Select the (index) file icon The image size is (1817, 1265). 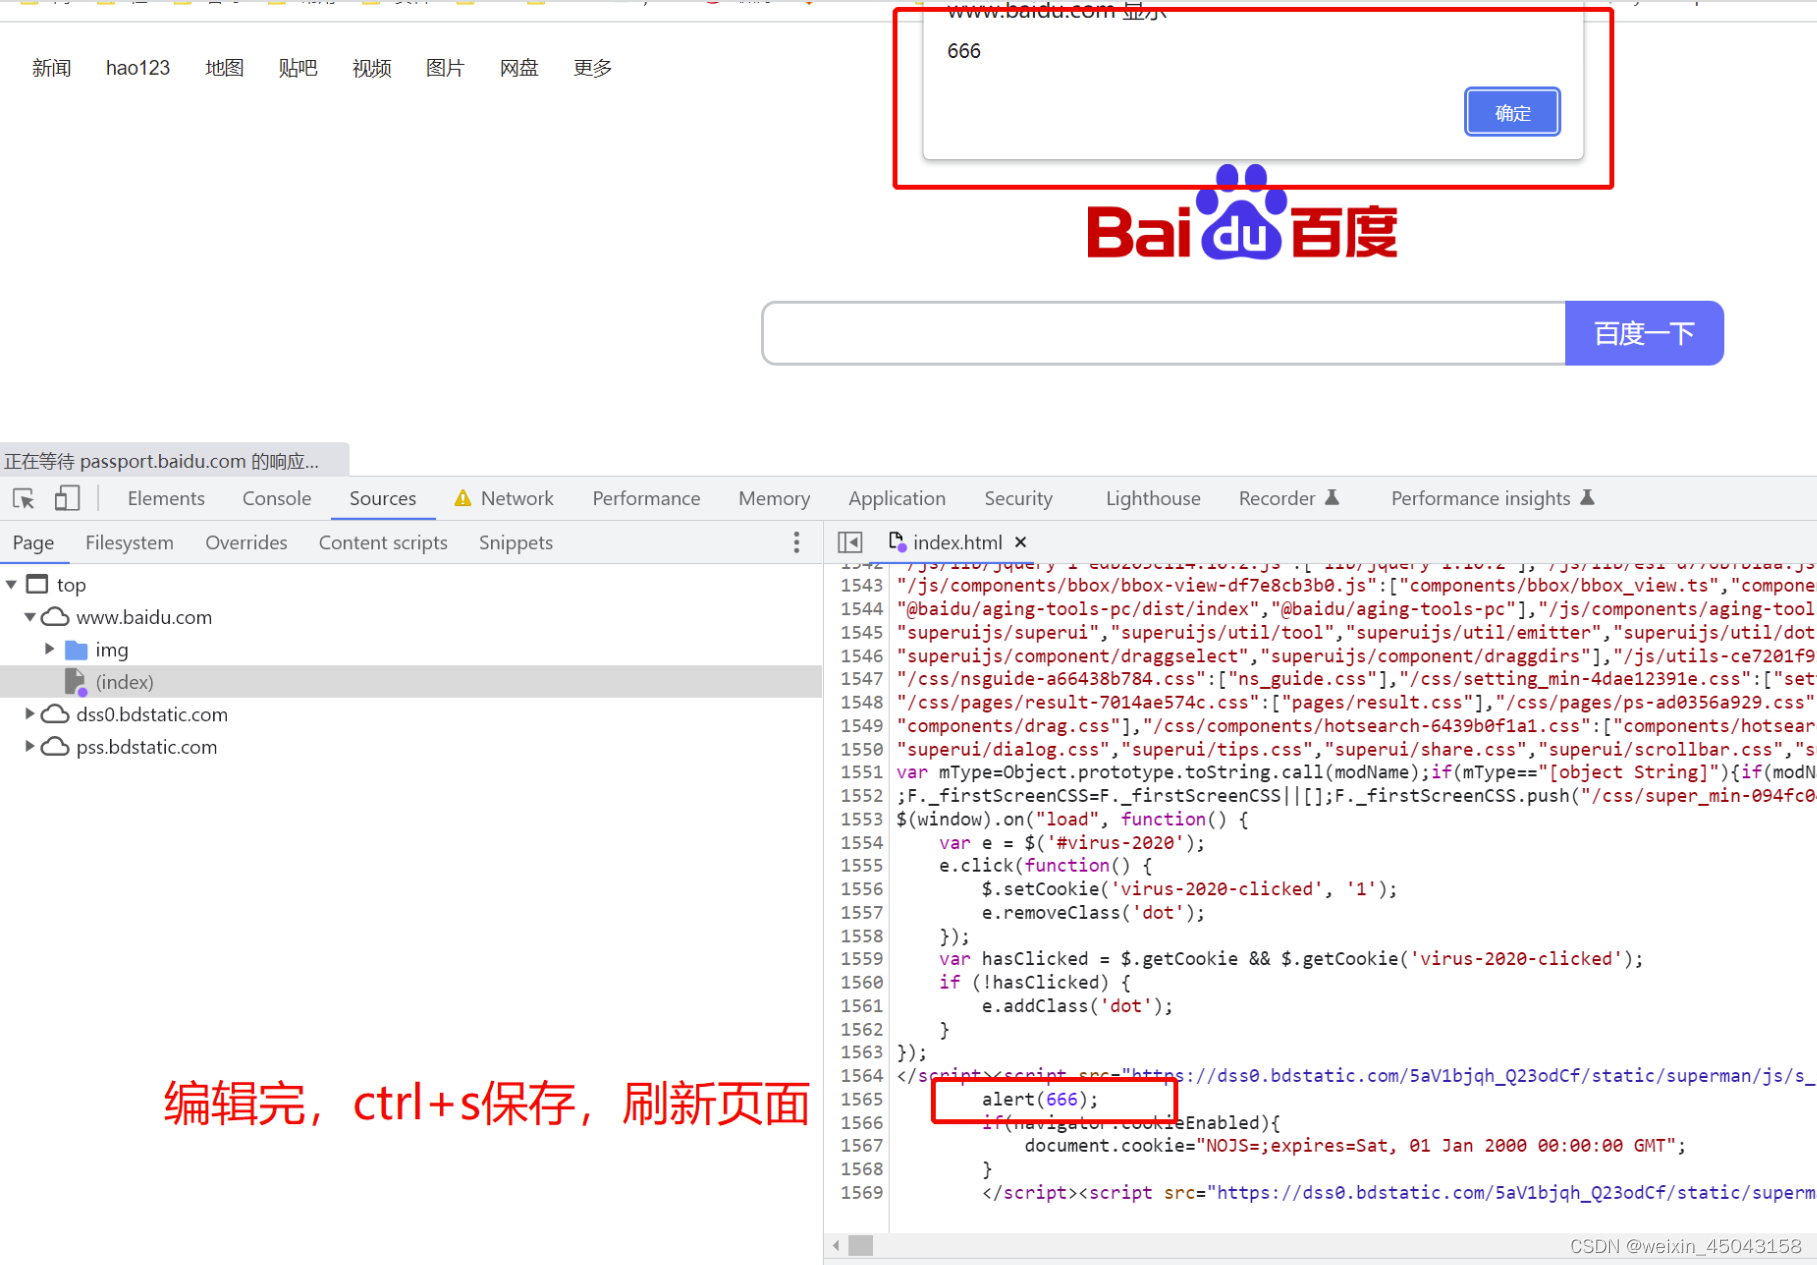click(x=75, y=682)
